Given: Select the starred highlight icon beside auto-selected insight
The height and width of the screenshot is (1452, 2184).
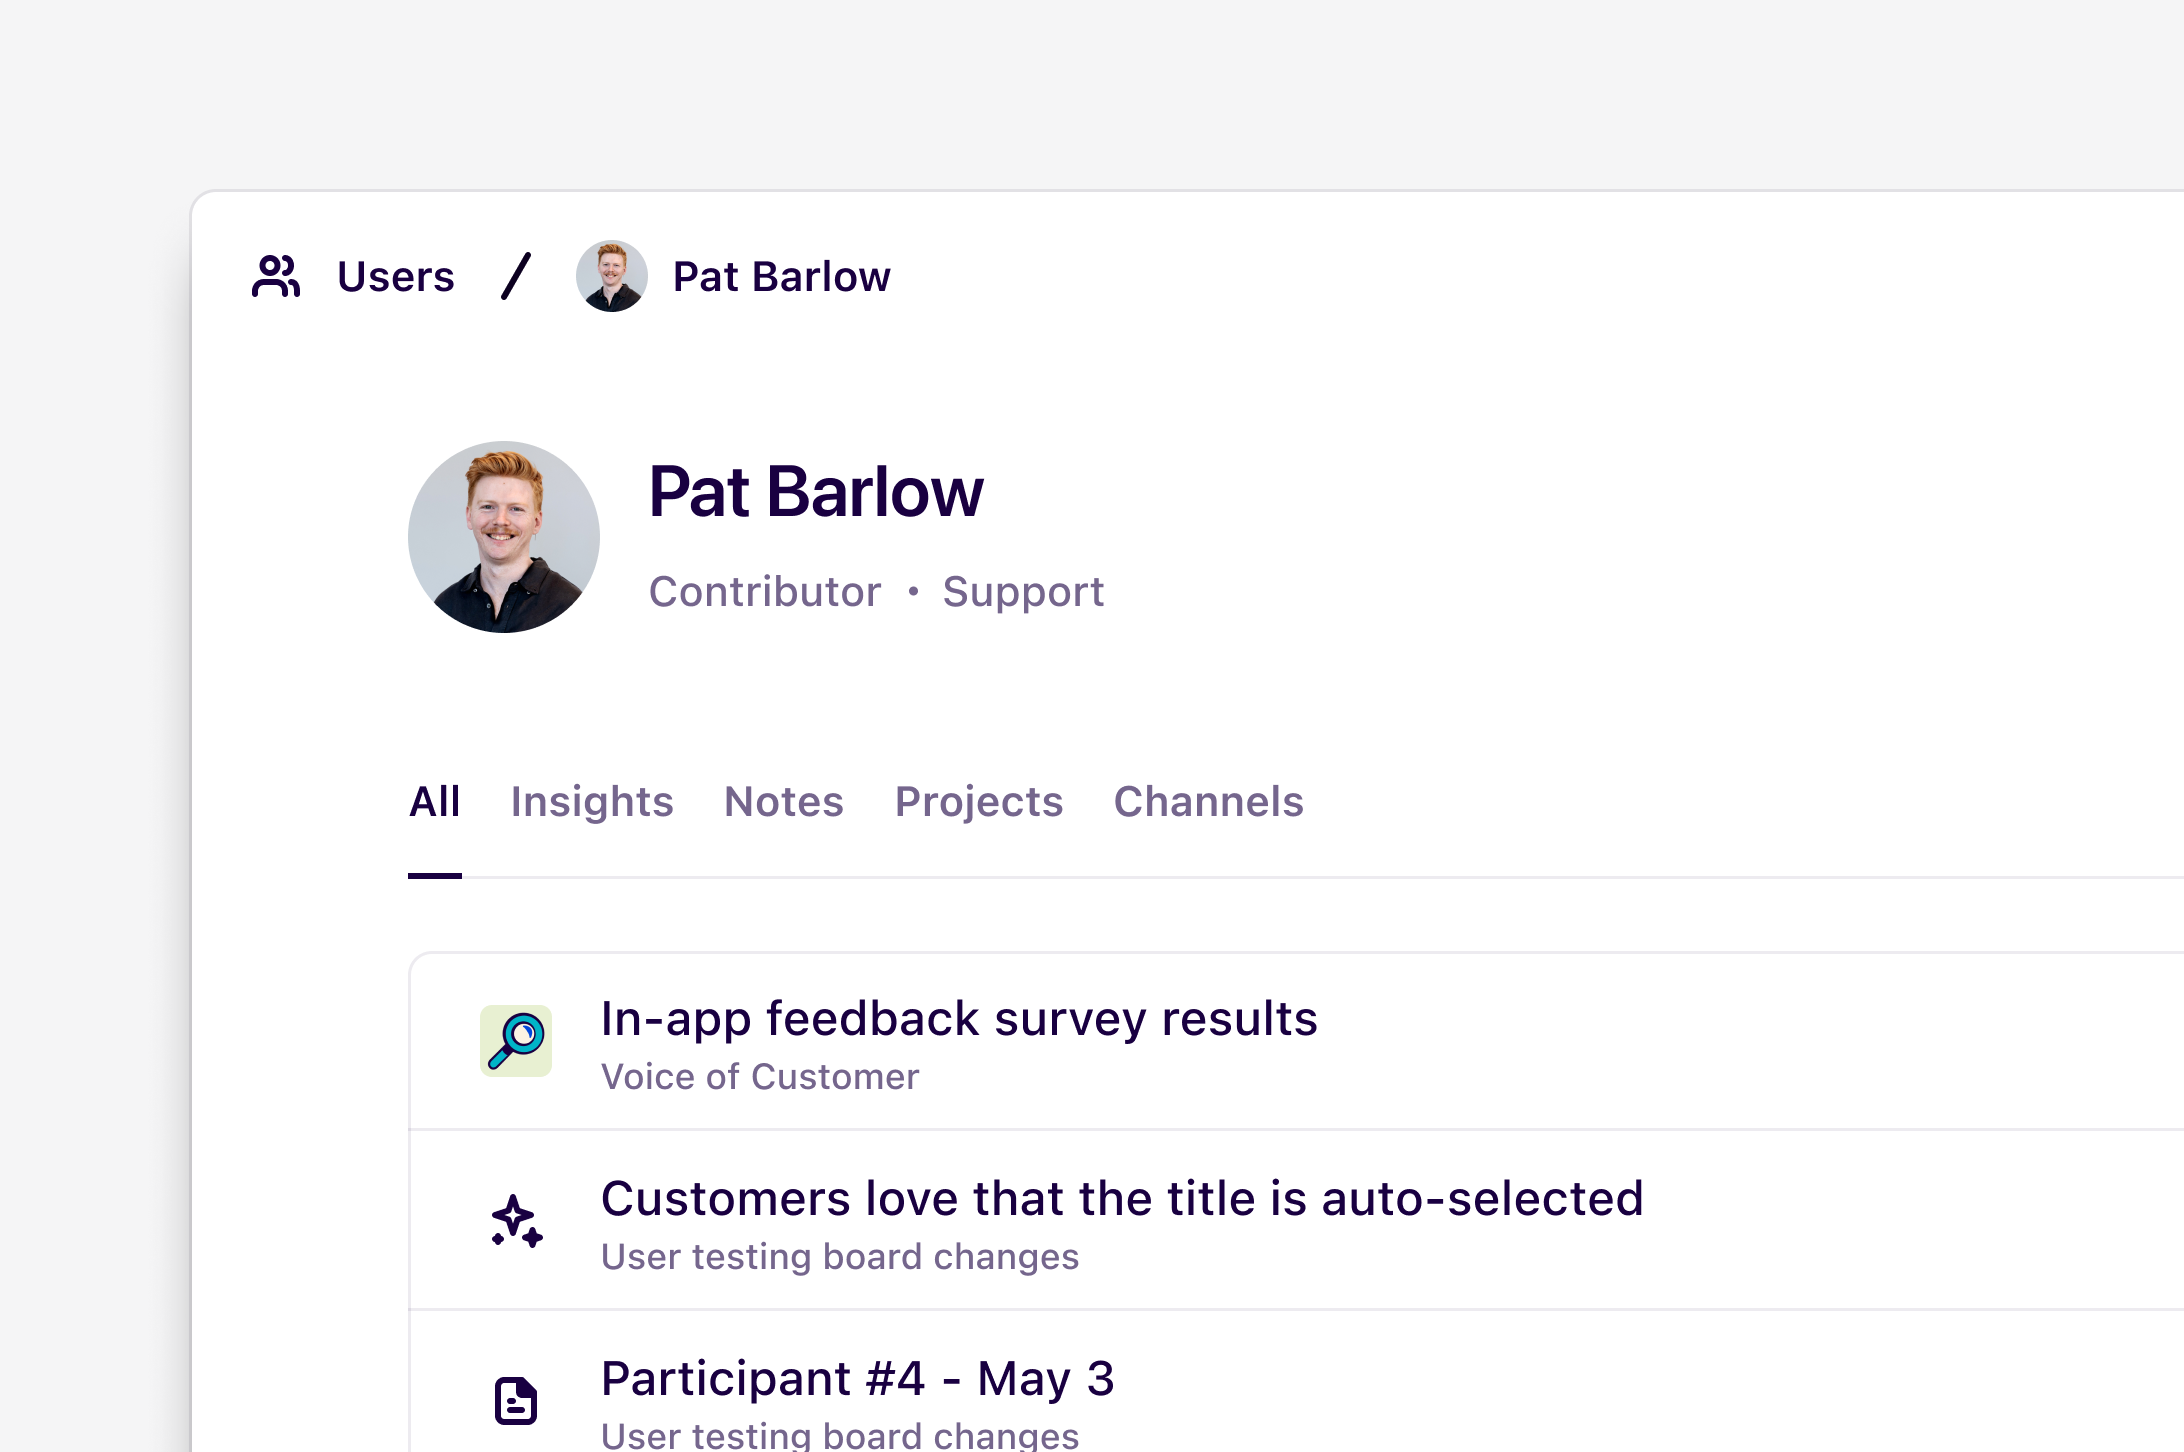Looking at the screenshot, I should pyautogui.click(x=516, y=1220).
